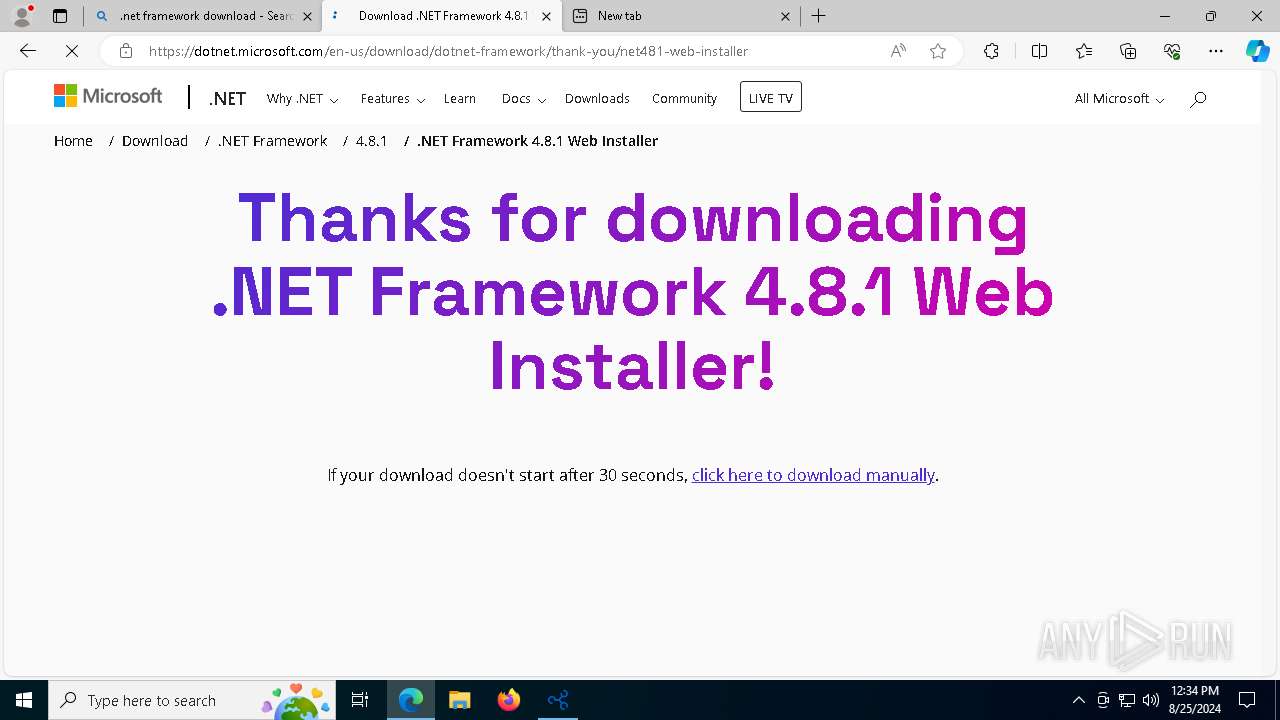Image resolution: width=1280 pixels, height=720 pixels.
Task: Go to .NET Framework breadcrumb
Action: [273, 141]
